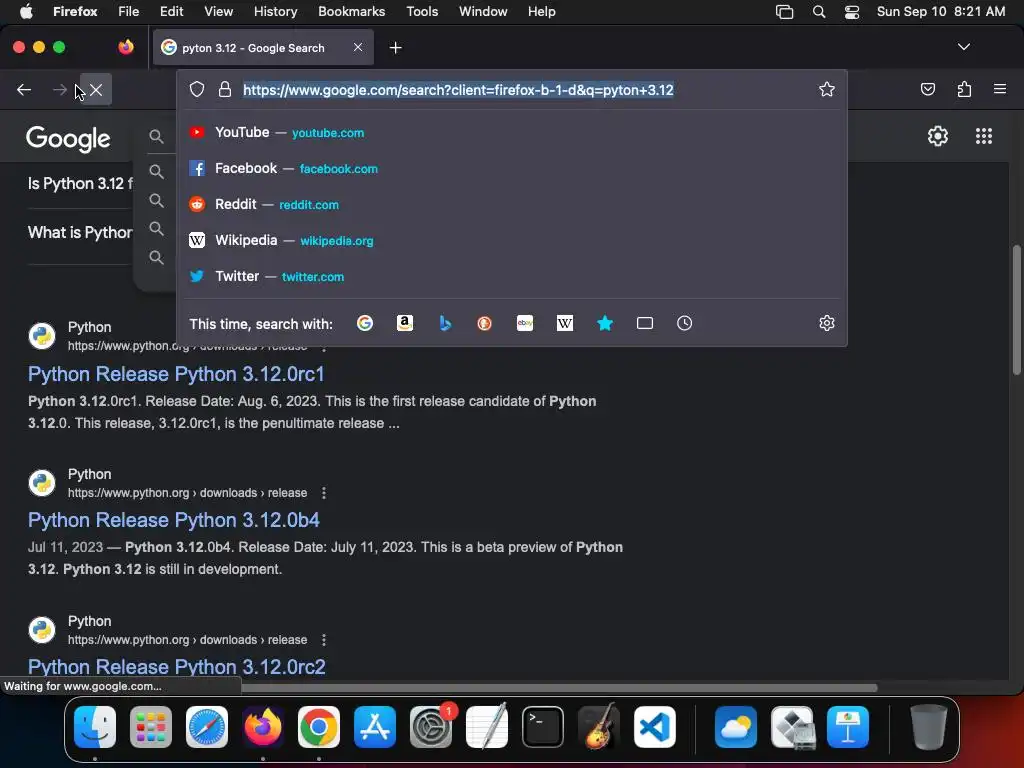Image resolution: width=1024 pixels, height=768 pixels.
Task: Stop loading the page with X button
Action: point(96,89)
